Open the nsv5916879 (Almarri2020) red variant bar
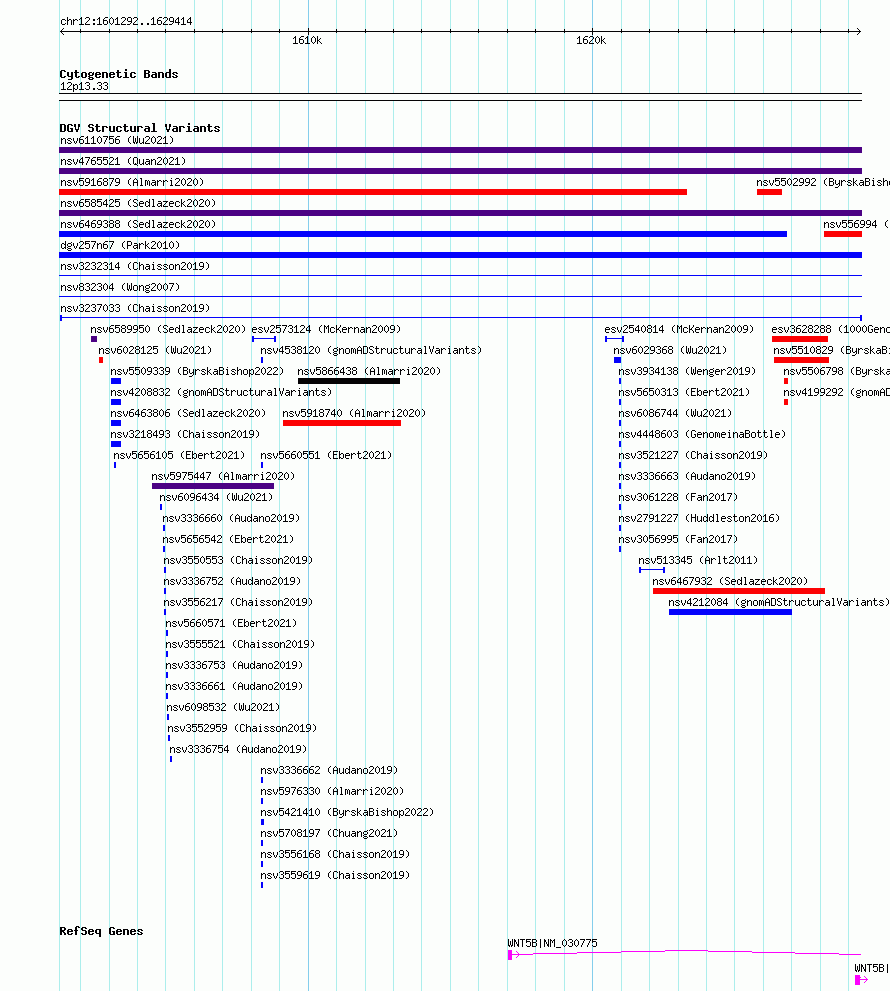 pyautogui.click(x=373, y=192)
